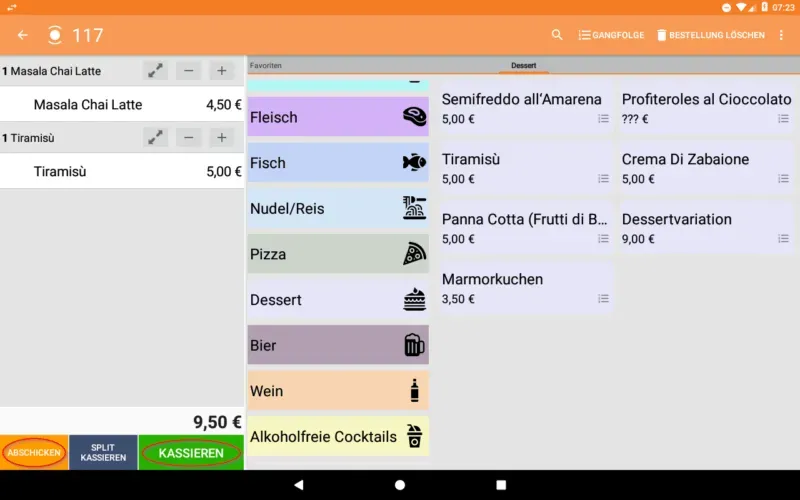Add Semifreddo all'Amarena to order
The image size is (800, 500).
(x=526, y=108)
